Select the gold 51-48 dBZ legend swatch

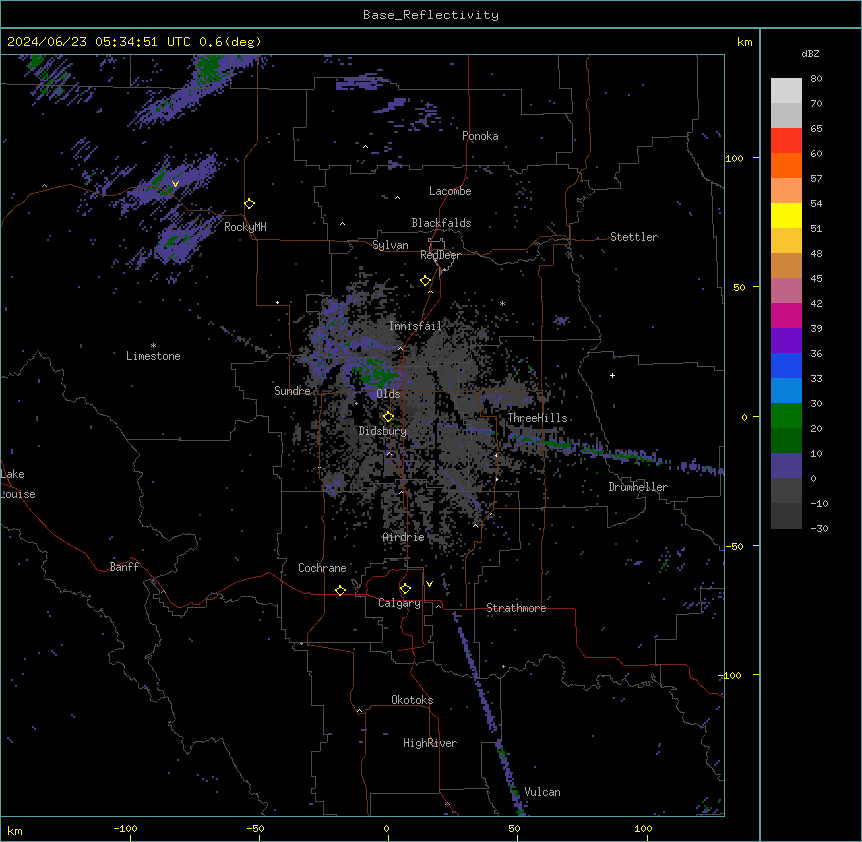pos(786,241)
